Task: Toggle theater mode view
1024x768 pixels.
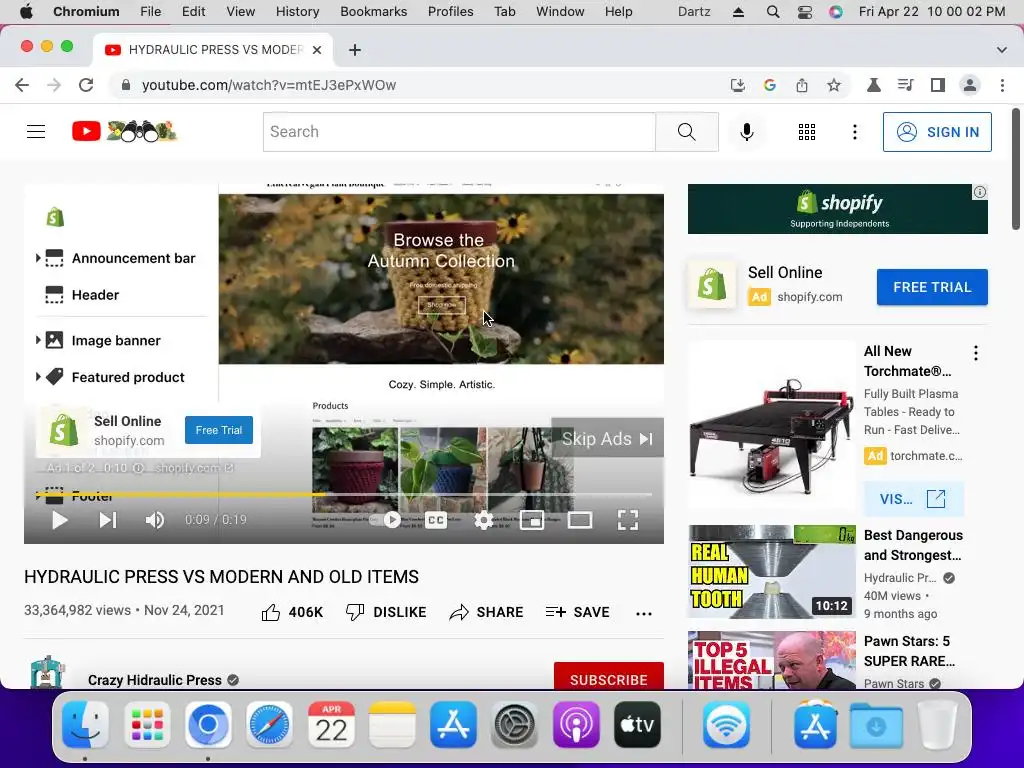Action: (580, 520)
